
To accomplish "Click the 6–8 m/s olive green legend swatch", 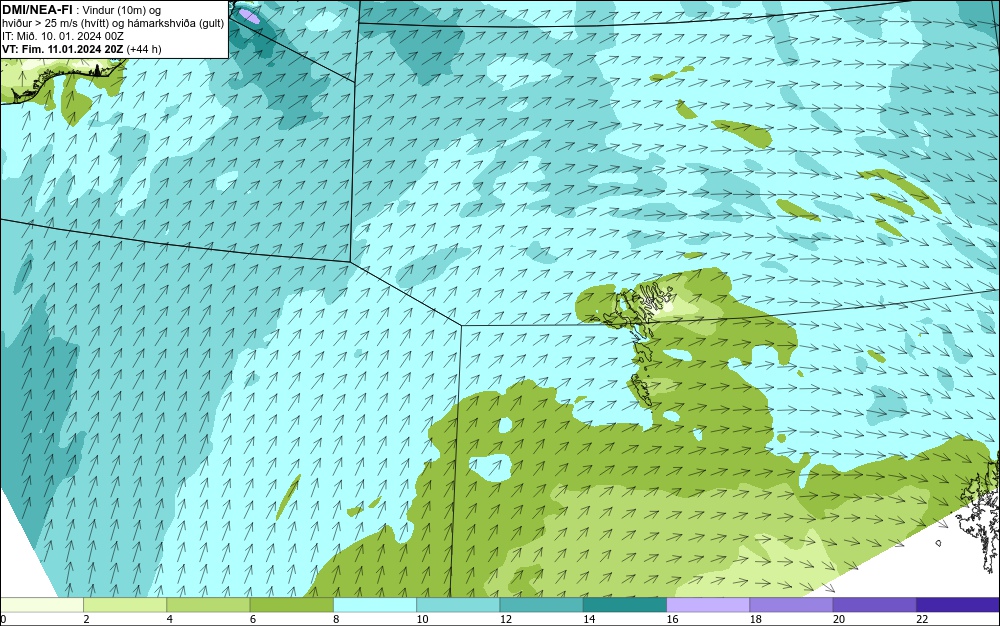I will (291, 604).
